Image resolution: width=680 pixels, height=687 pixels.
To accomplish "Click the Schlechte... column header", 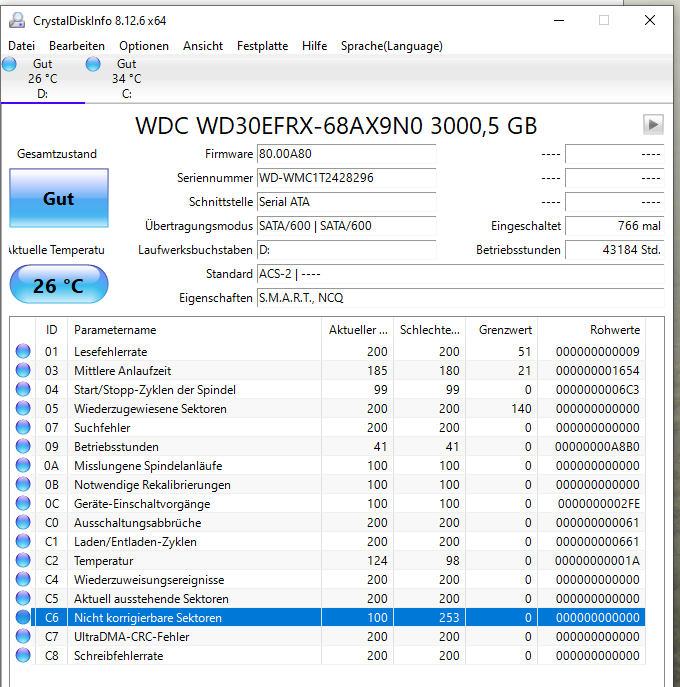I will (x=429, y=329).
